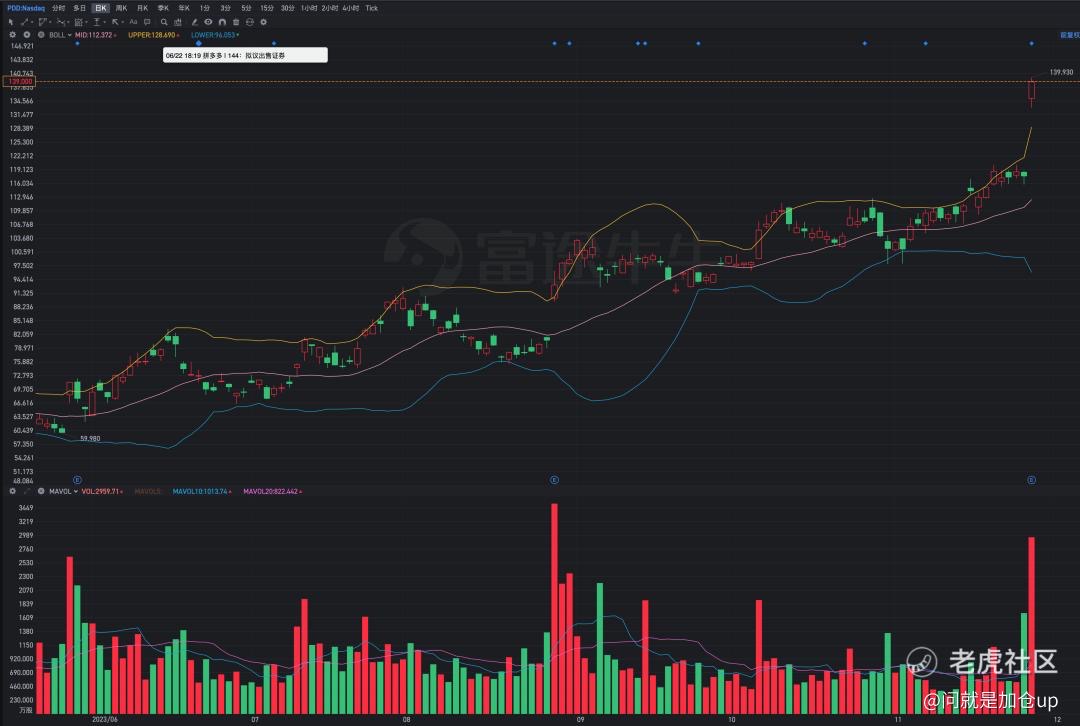Screen dimensions: 1080x726
Task: Open the MAVOL indicator dropdown
Action: point(61,491)
